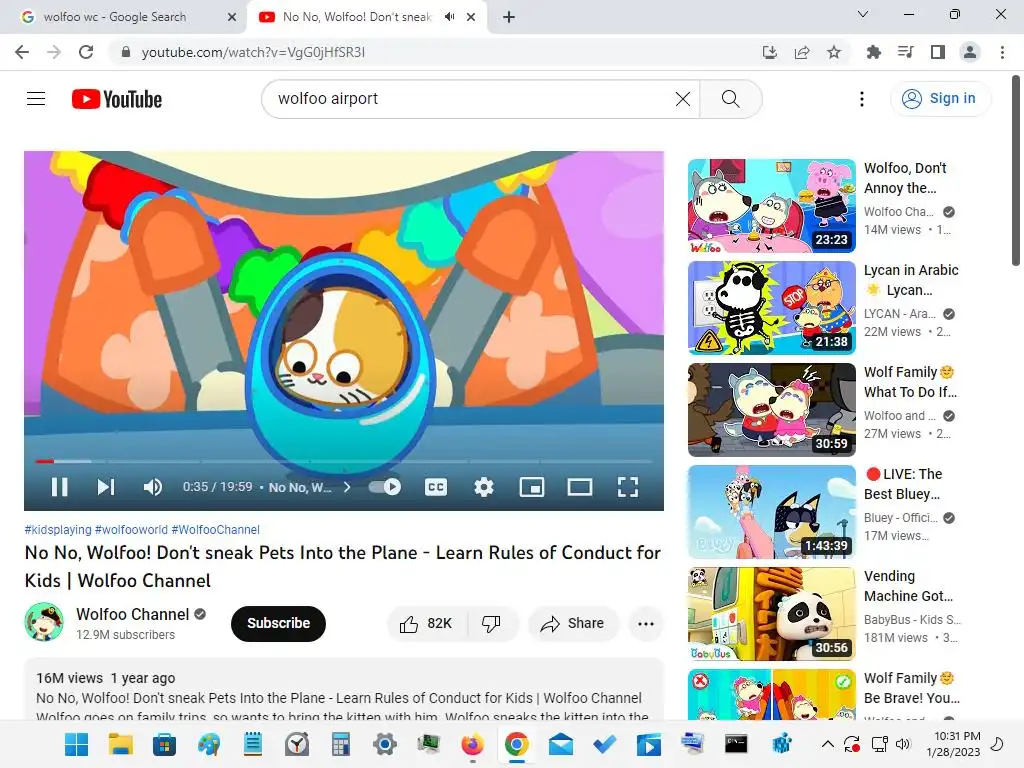Screen dimensions: 1024x768
Task: Open taskbar volume control
Action: (903, 744)
